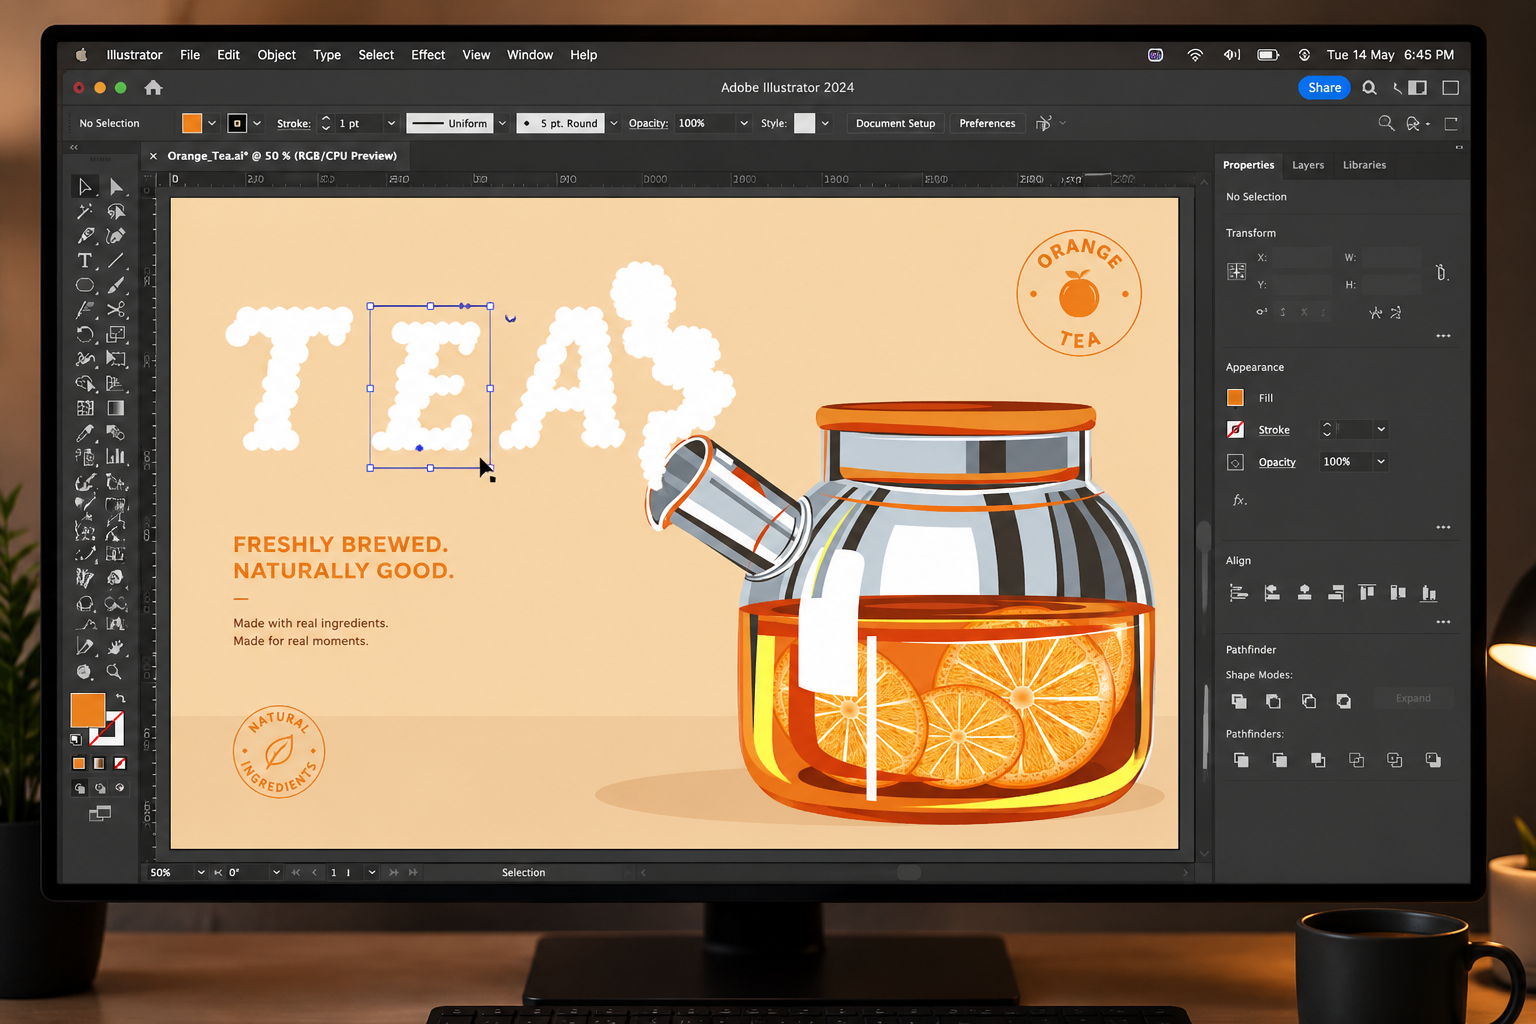Click the Stroke none swatch in Appearance
The image size is (1536, 1024).
(x=1235, y=430)
